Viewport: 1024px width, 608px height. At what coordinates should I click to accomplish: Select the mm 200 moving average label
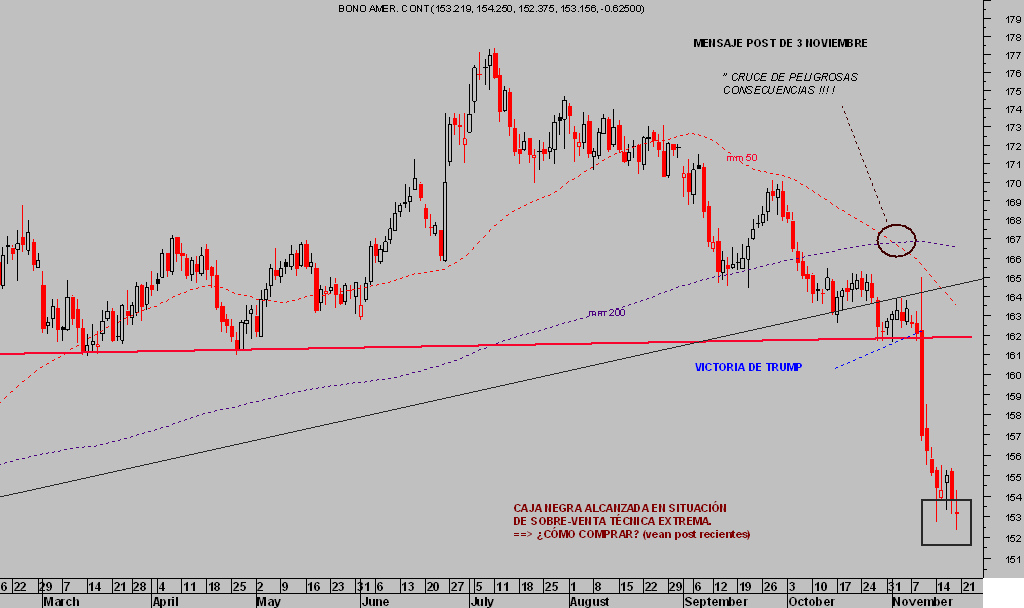pyautogui.click(x=606, y=313)
